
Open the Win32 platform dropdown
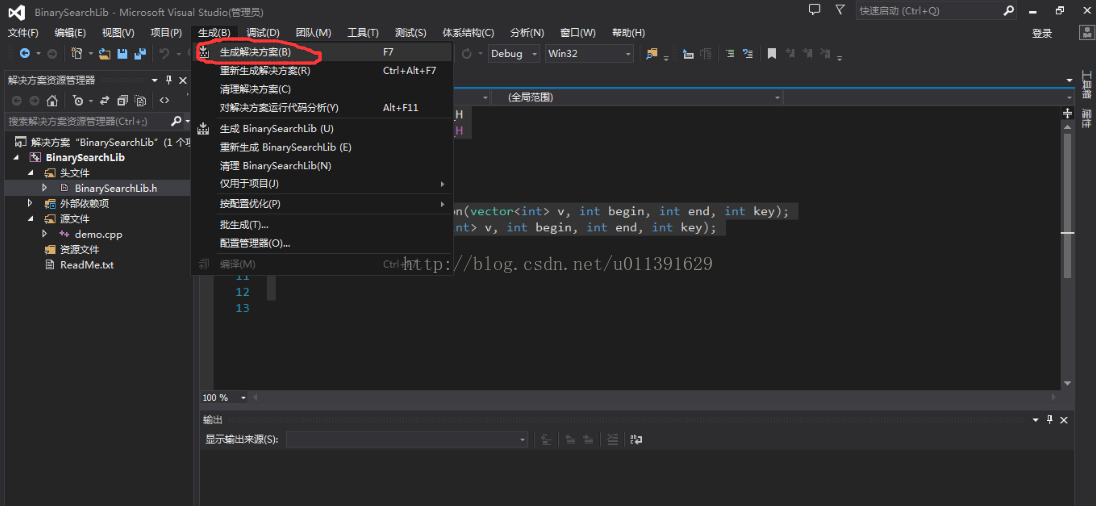589,54
